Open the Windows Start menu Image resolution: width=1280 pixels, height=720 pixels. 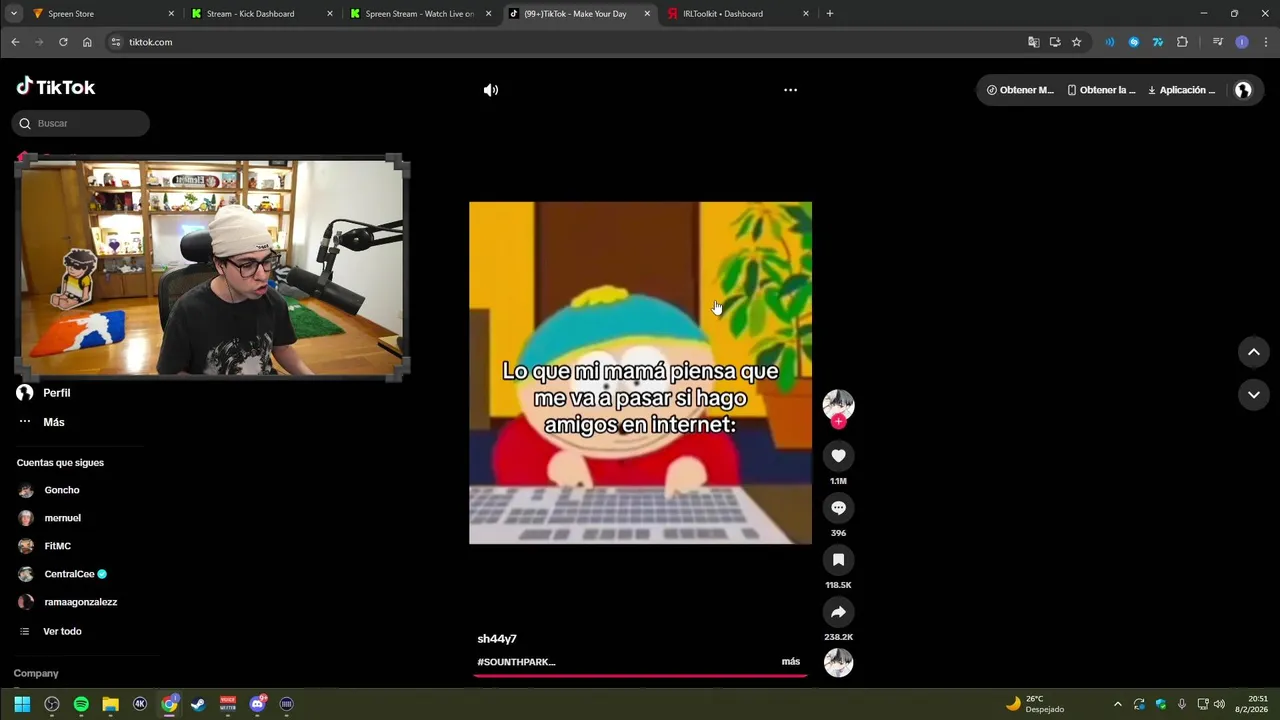22,704
